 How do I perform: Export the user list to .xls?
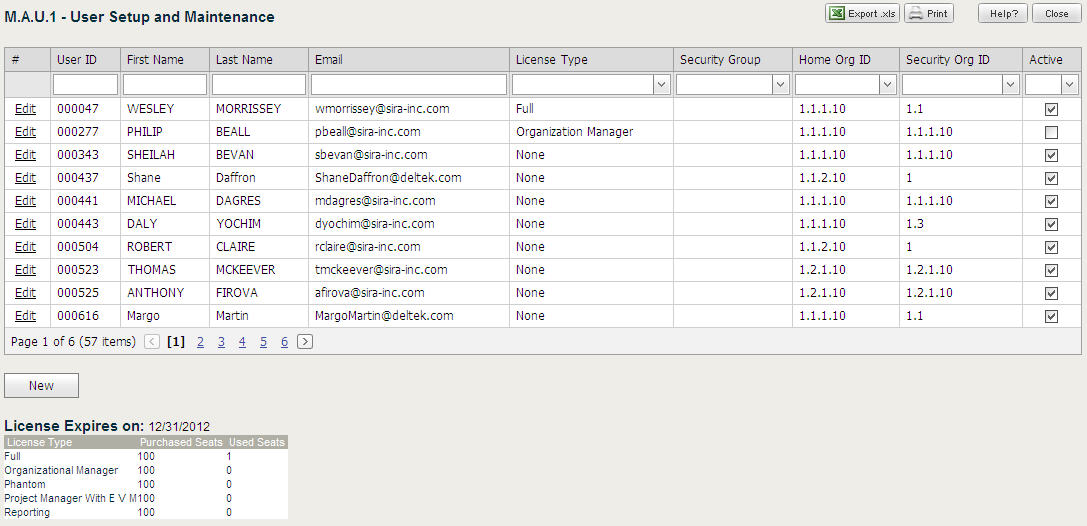863,14
